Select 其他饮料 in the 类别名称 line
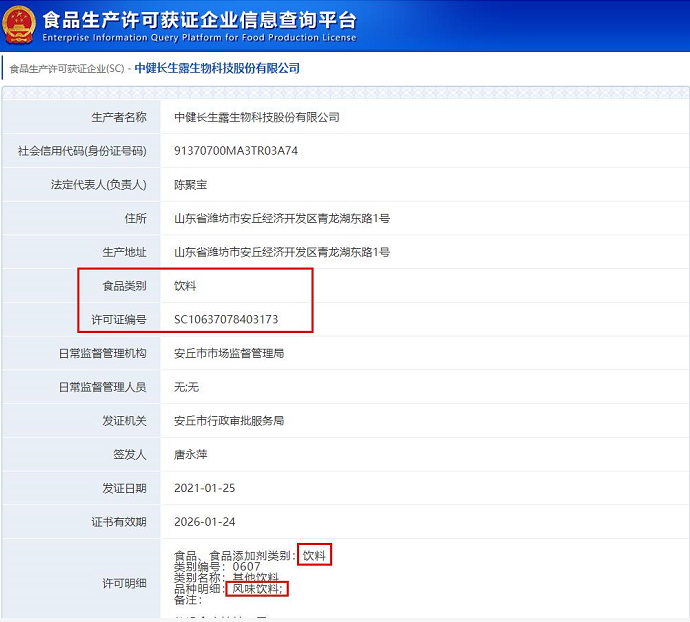Image resolution: width=690 pixels, height=622 pixels. [256, 577]
